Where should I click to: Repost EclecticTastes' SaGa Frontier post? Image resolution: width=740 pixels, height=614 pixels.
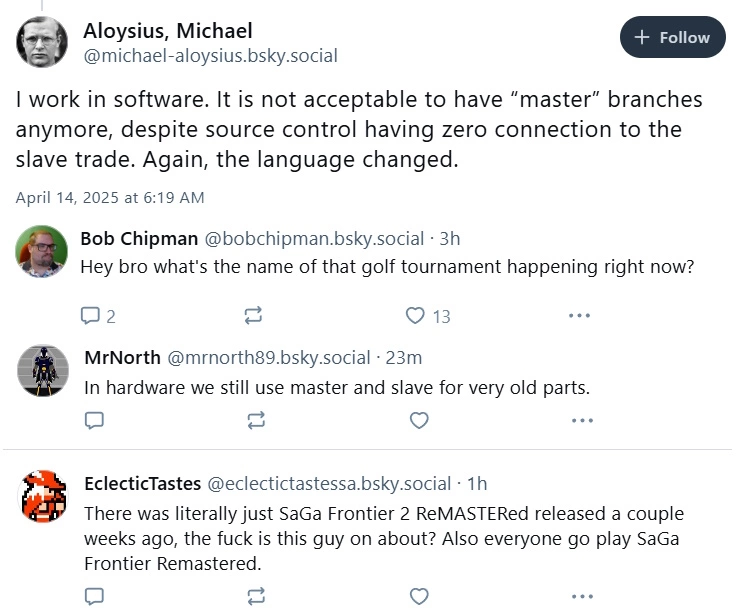(256, 597)
